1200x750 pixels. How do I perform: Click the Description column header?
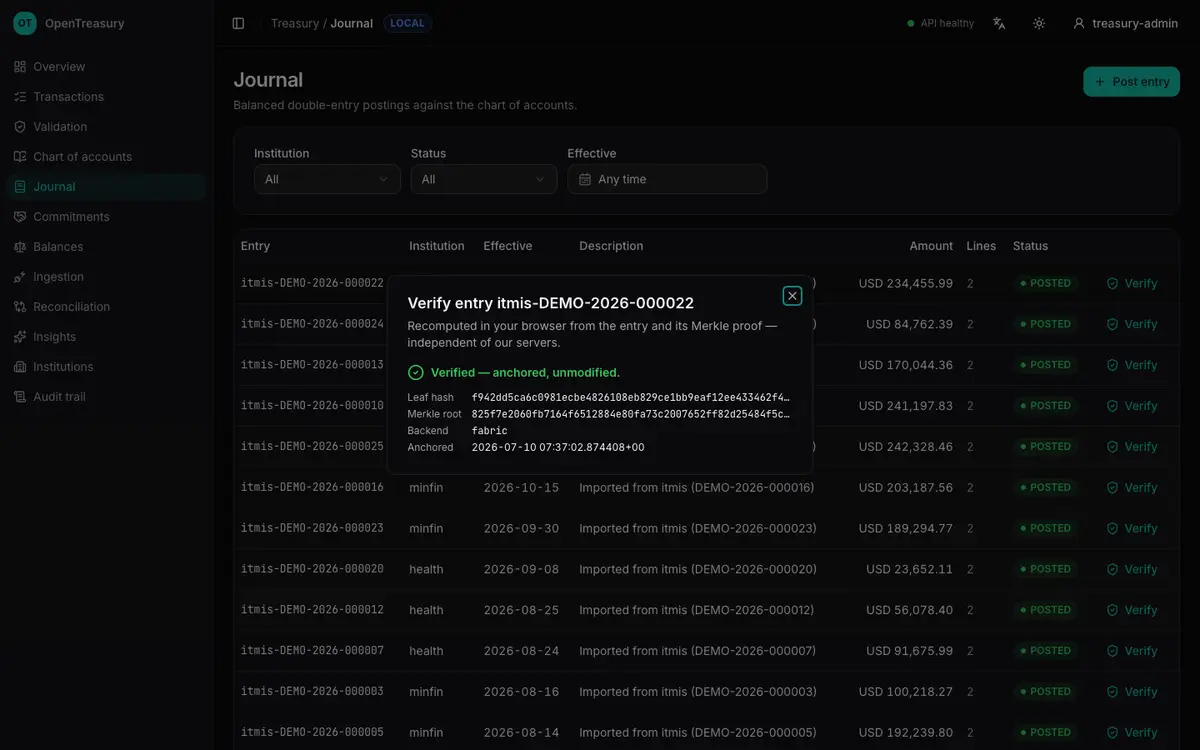tap(611, 246)
